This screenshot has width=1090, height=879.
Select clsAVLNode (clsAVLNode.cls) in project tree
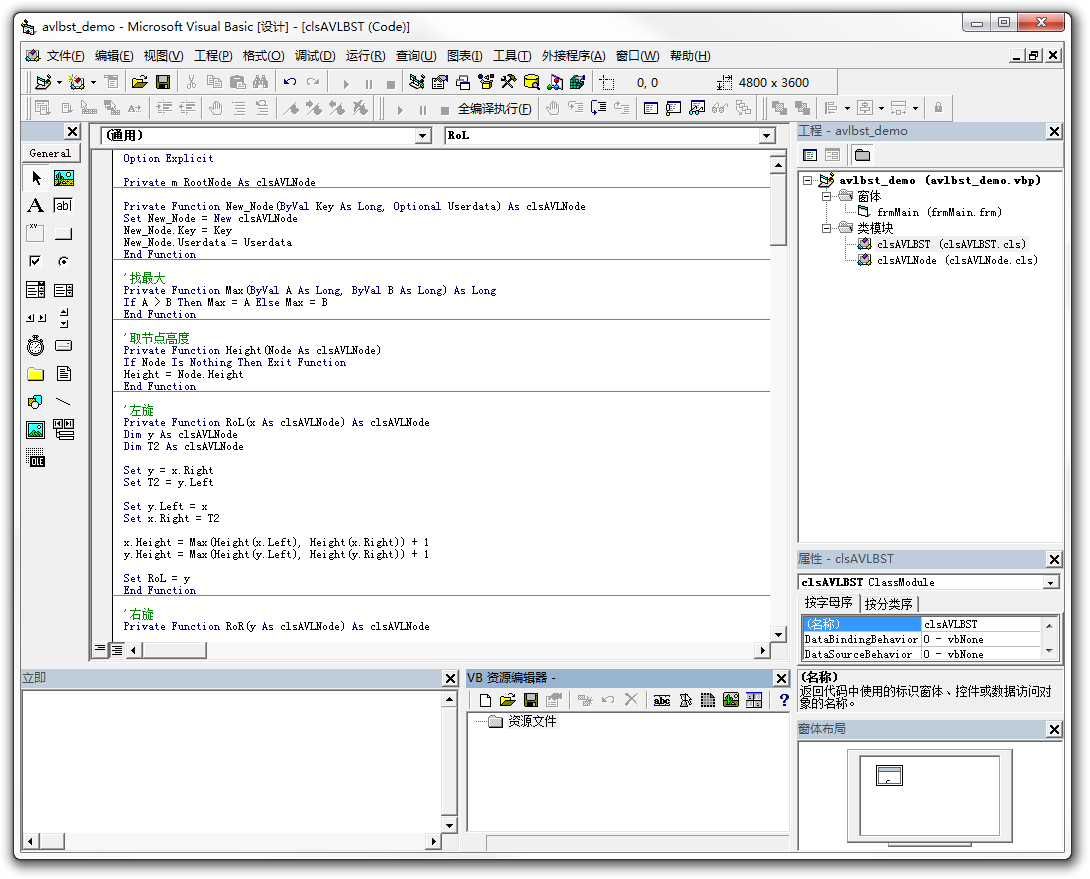pyautogui.click(x=957, y=260)
